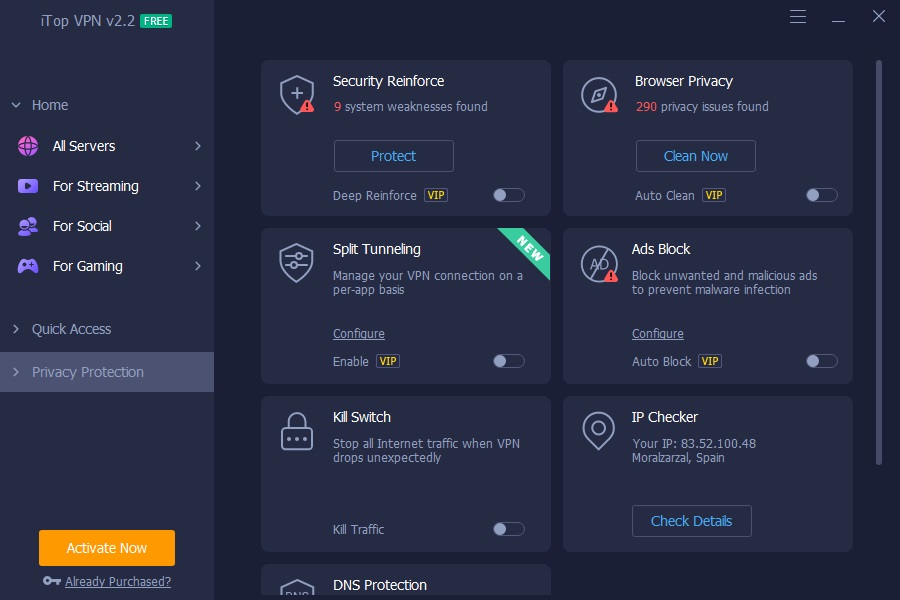The width and height of the screenshot is (900, 600).
Task: Expand the Privacy Protection section chevron
Action: tap(16, 372)
